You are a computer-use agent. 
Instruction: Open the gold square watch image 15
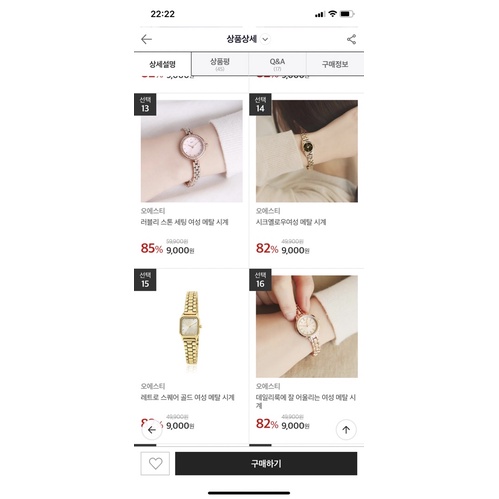tap(192, 326)
